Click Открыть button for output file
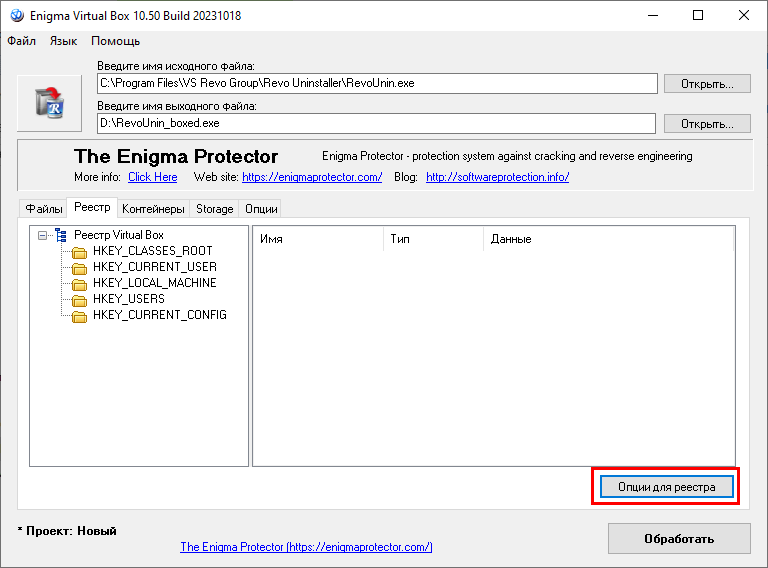This screenshot has height=568, width=768. 707,124
